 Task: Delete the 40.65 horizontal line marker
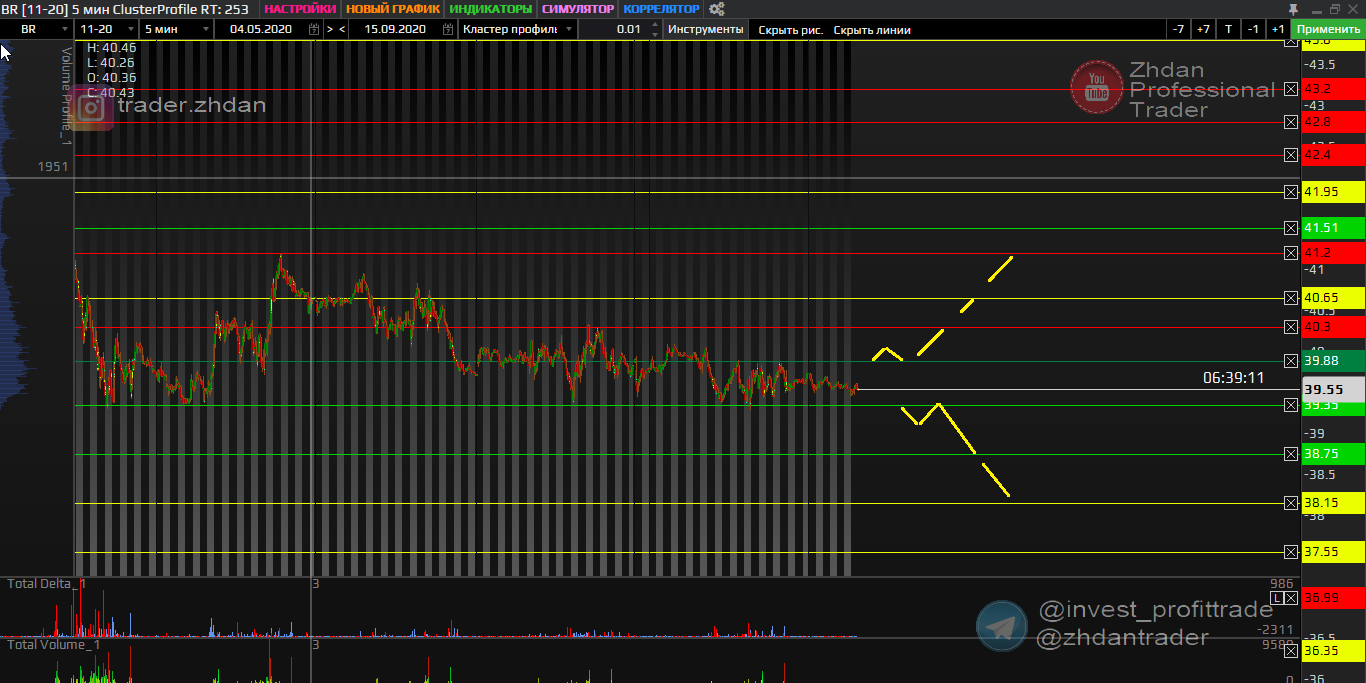click(x=1290, y=298)
